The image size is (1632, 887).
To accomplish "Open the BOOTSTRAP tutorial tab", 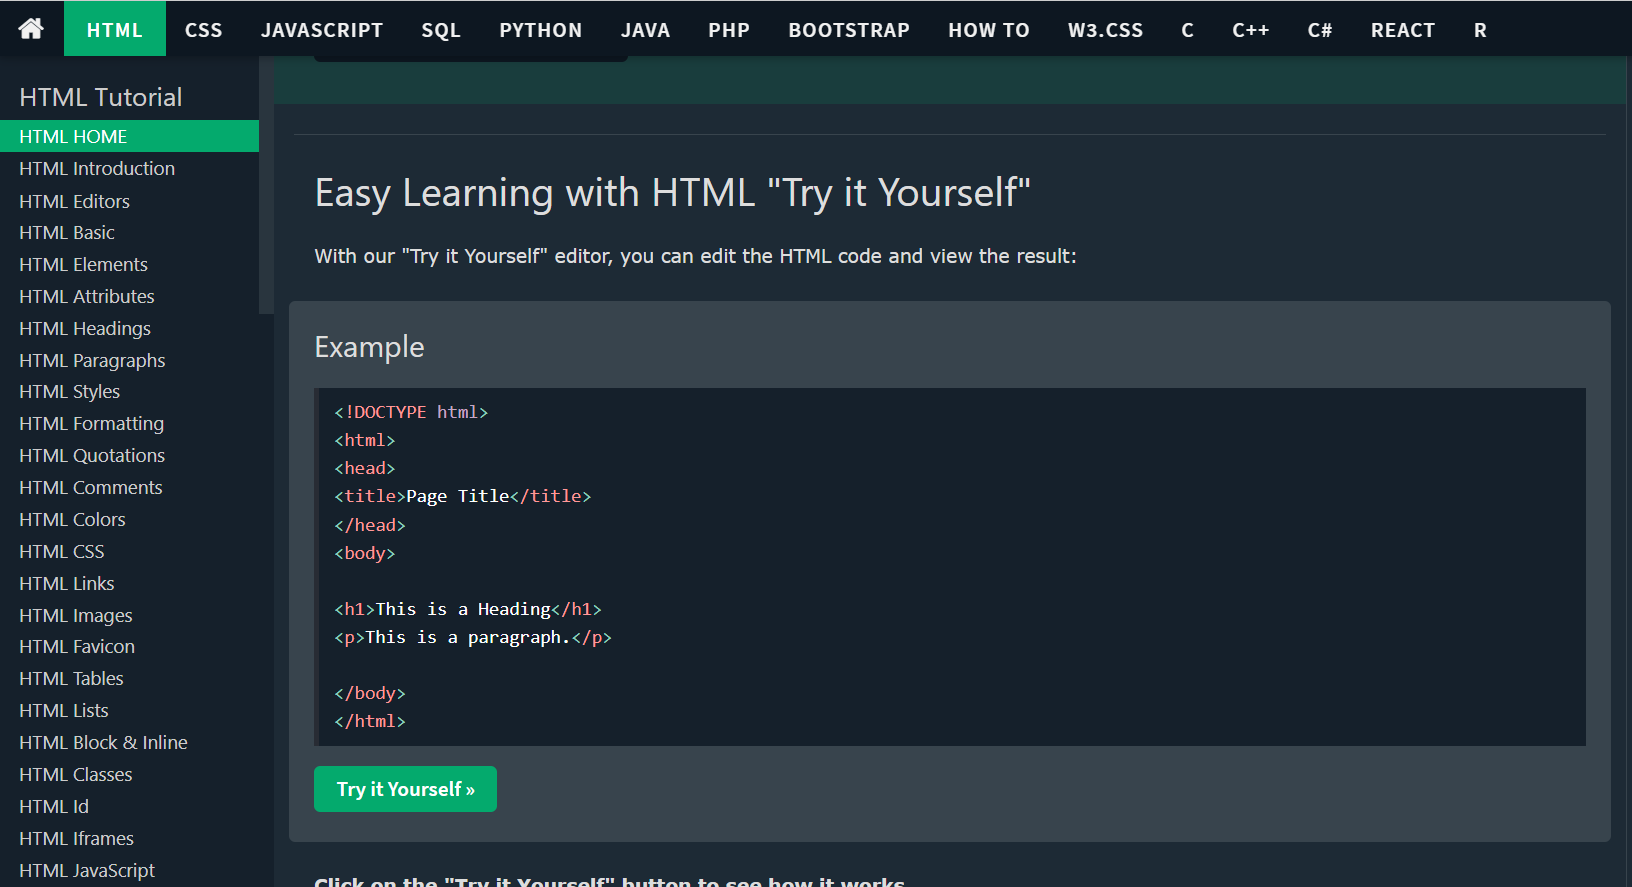I will pos(849,29).
